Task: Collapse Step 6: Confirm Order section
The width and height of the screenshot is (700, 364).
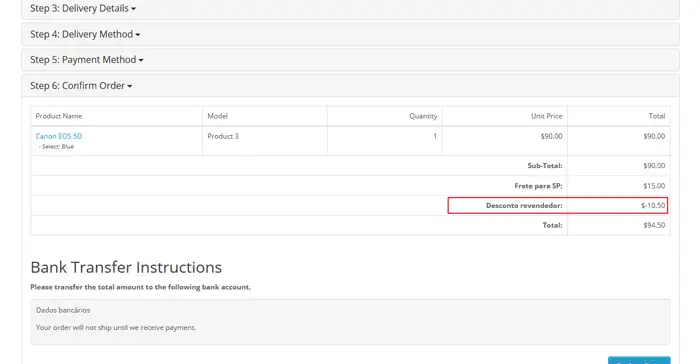Action: (81, 86)
